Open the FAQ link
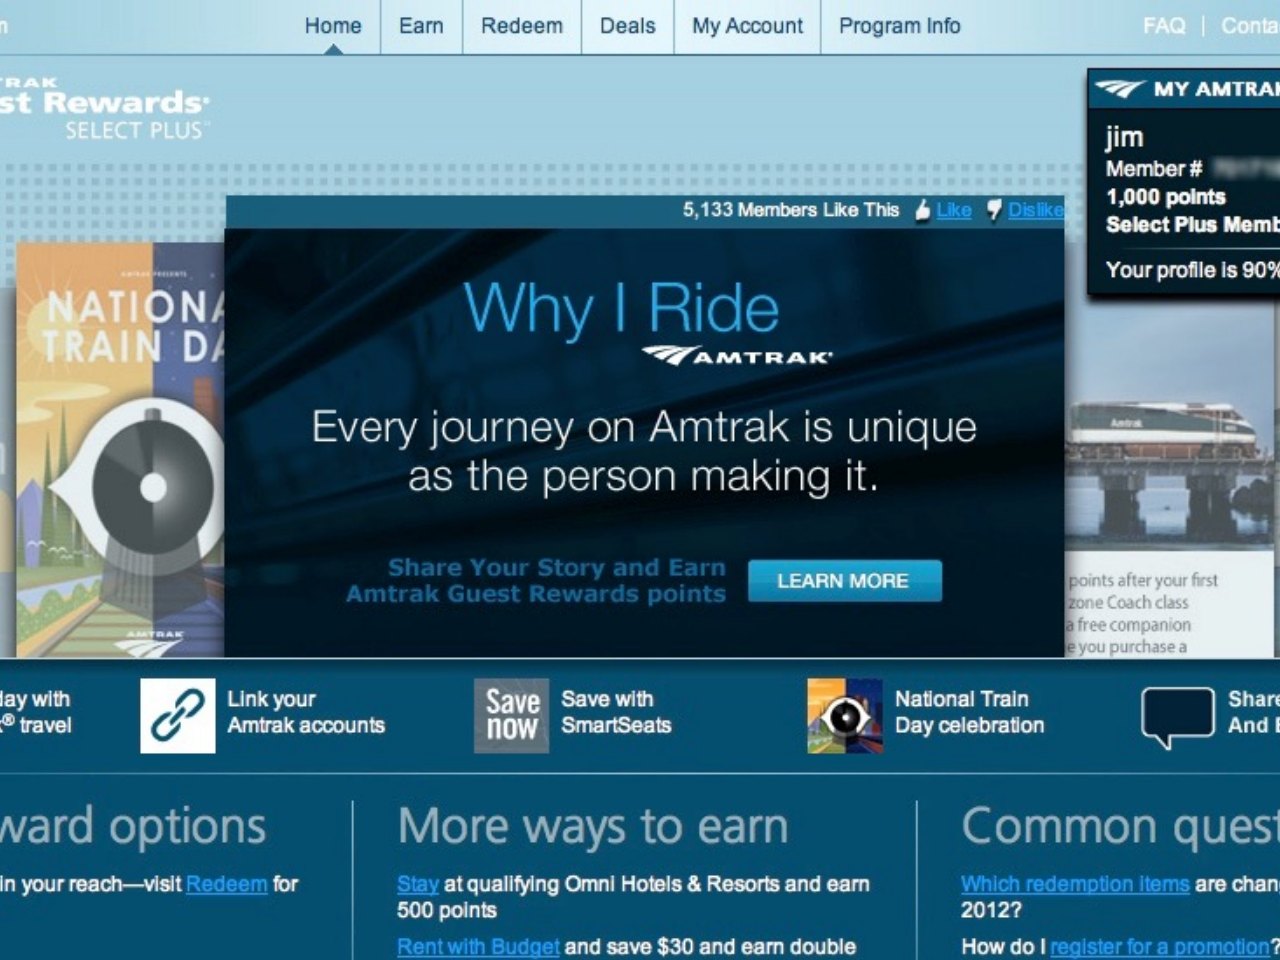The height and width of the screenshot is (960, 1280). click(x=1164, y=26)
